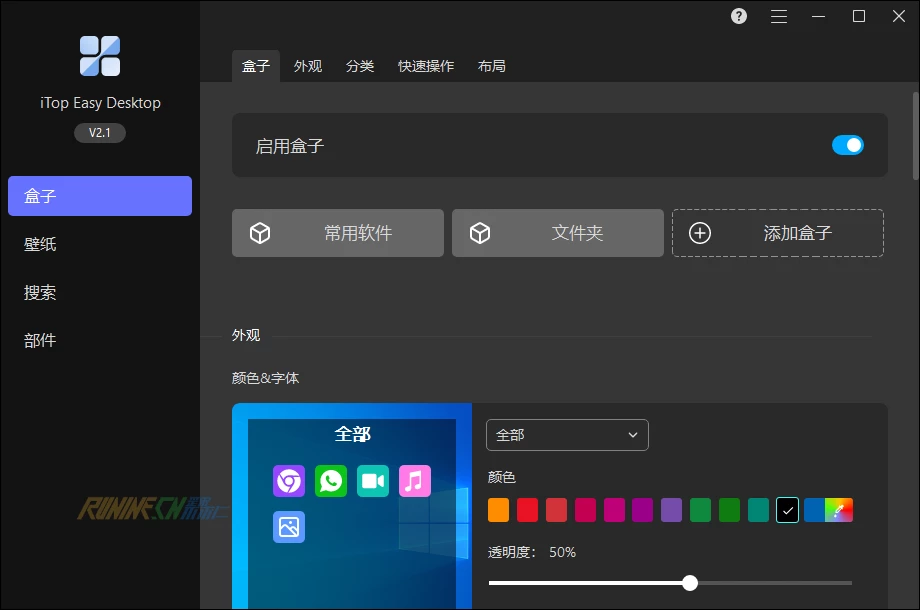This screenshot has width=920, height=610.
Task: Expand the 全部 dropdown list
Action: coord(567,435)
